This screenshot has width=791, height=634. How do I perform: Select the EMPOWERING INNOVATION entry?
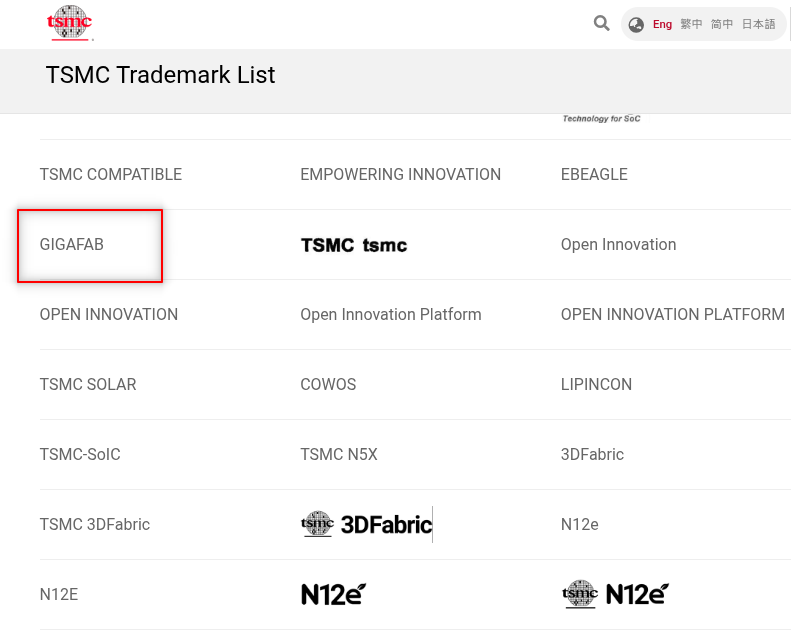click(401, 175)
